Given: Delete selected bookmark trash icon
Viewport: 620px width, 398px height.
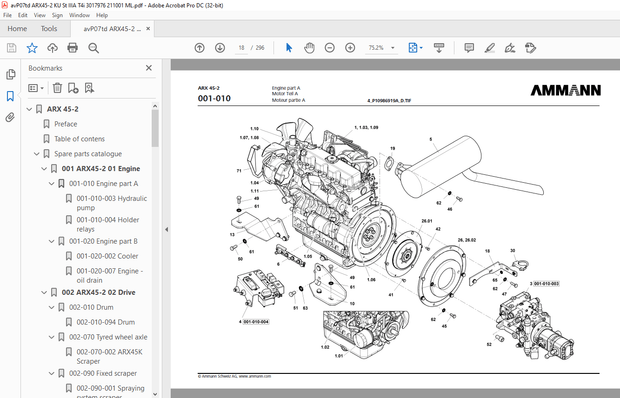Looking at the screenshot, I should click(57, 88).
